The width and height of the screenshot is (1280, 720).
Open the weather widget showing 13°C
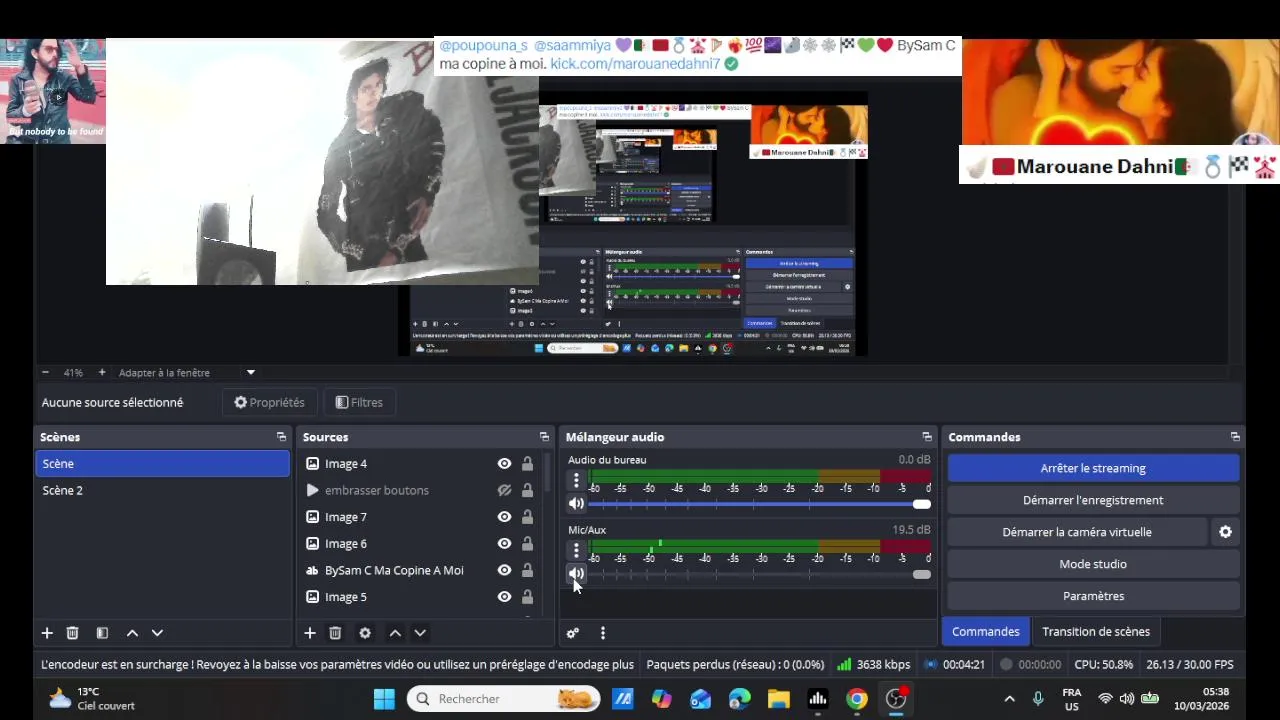(x=92, y=699)
